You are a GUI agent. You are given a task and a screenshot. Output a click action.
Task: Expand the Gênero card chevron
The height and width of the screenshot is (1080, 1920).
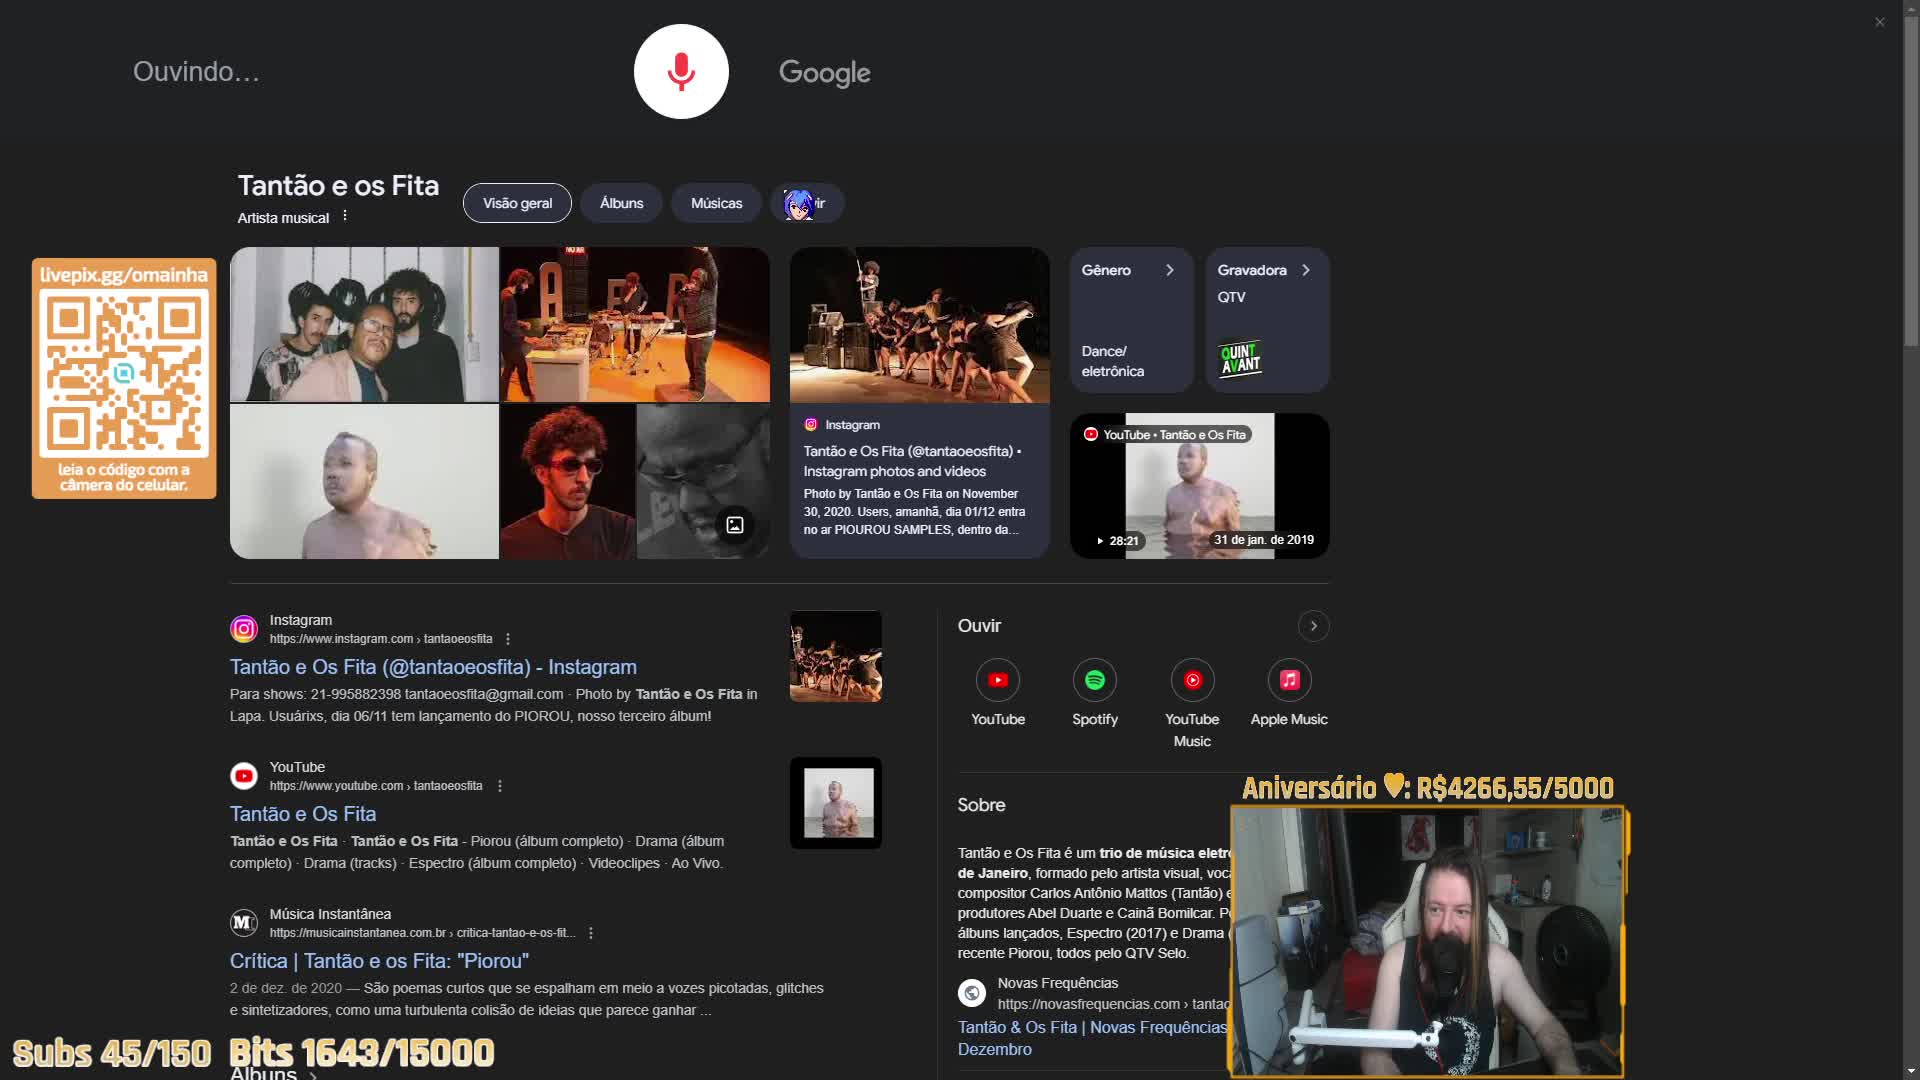point(1169,270)
